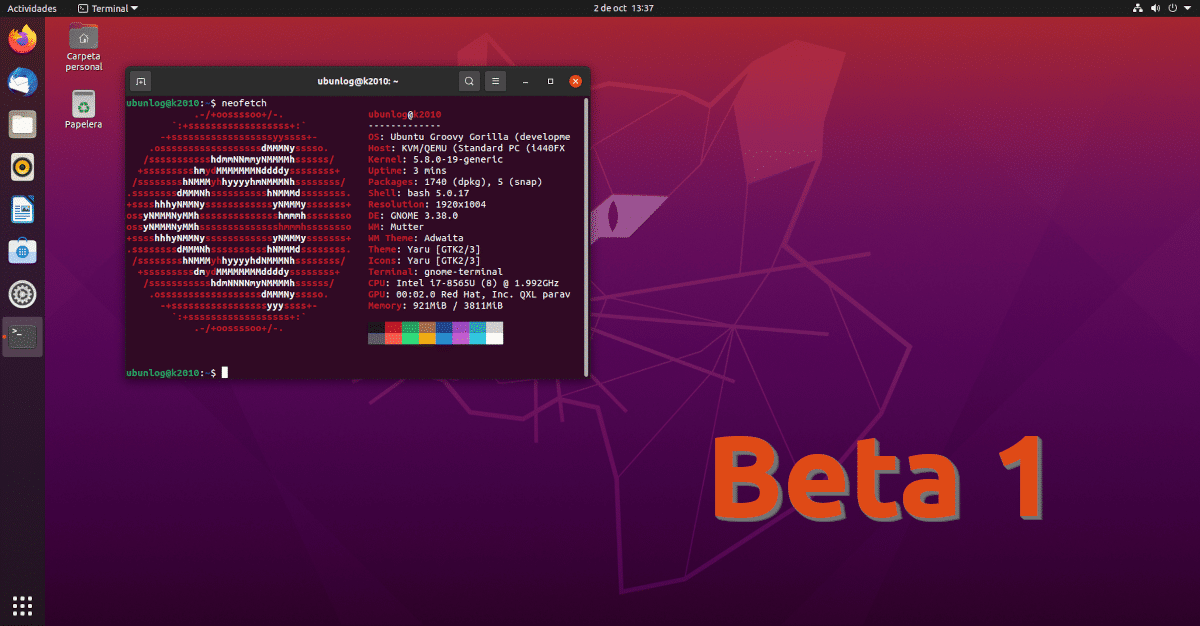
Task: Open Firefox from the dock
Action: 22,40
